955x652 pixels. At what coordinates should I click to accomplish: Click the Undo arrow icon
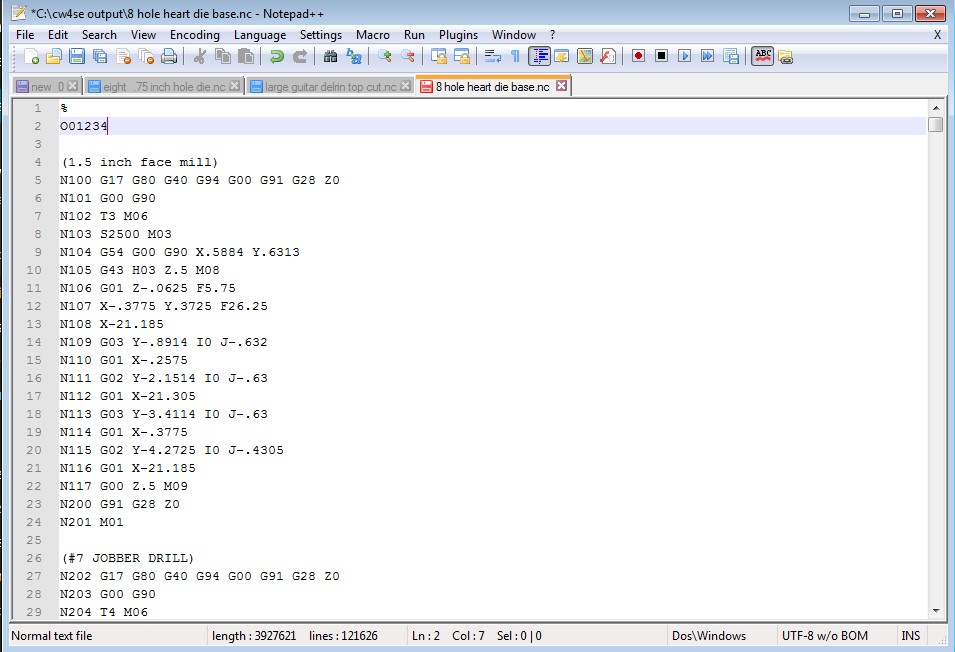coord(277,57)
